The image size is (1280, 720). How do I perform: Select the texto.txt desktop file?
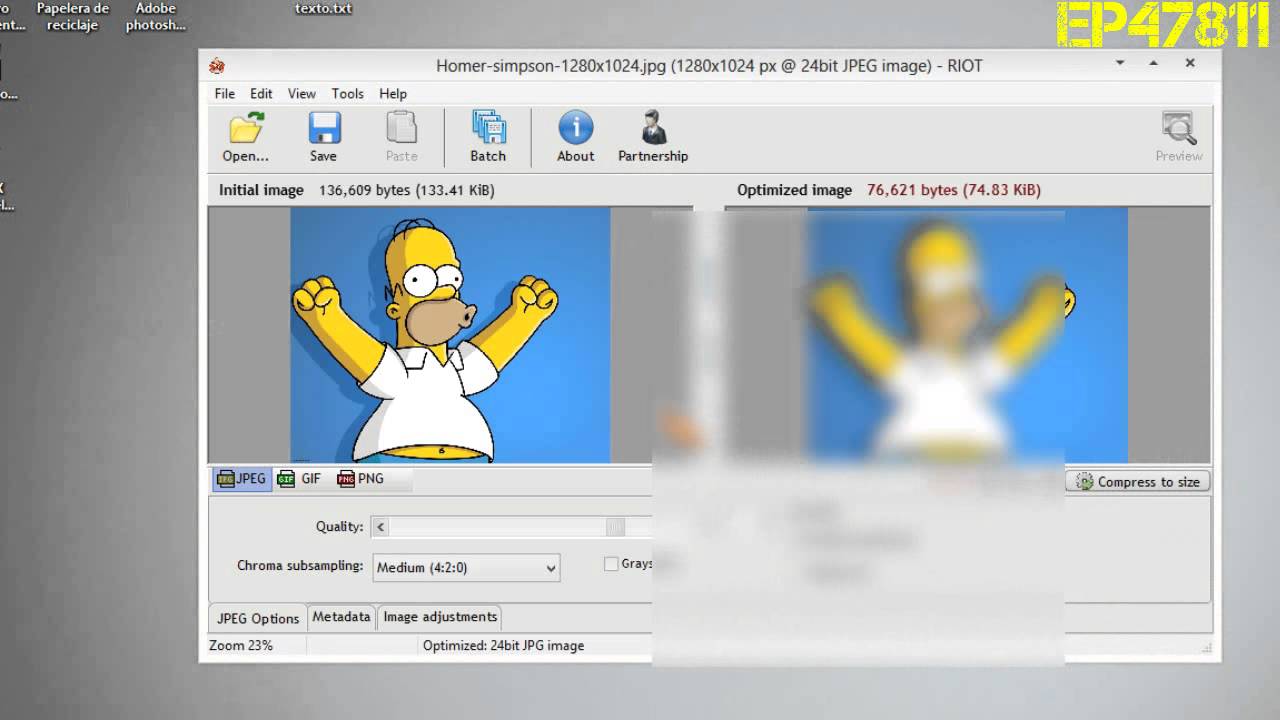pos(323,9)
